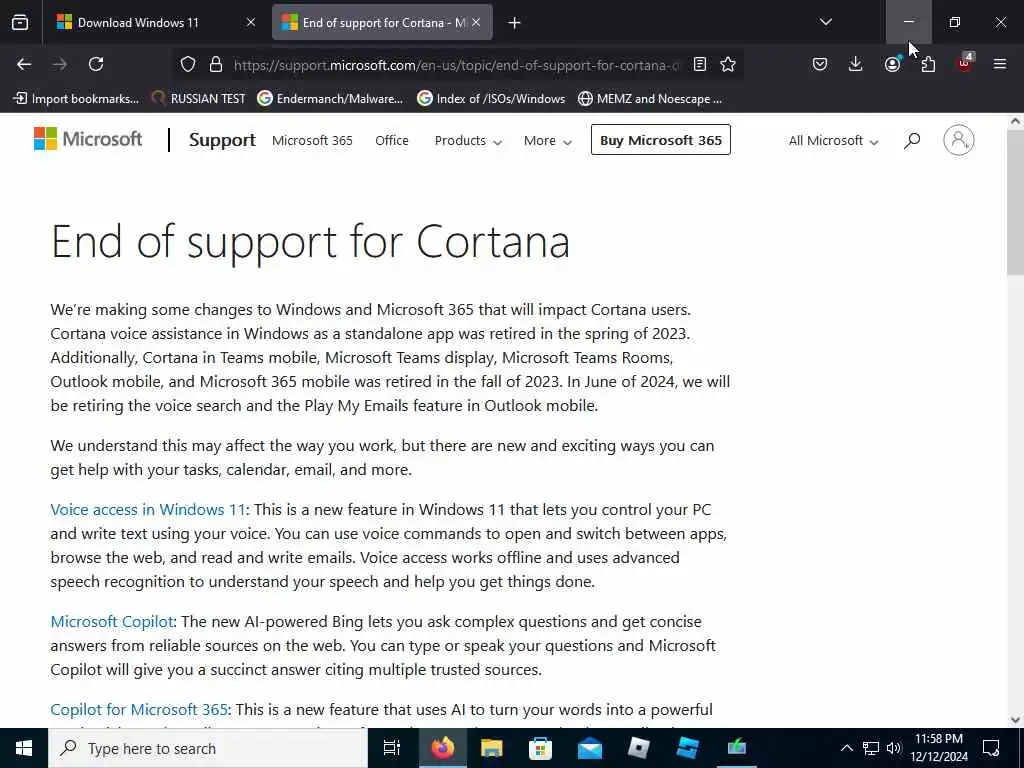The image size is (1024, 768).
Task: Click the scrollbar down arrow
Action: (1016, 720)
